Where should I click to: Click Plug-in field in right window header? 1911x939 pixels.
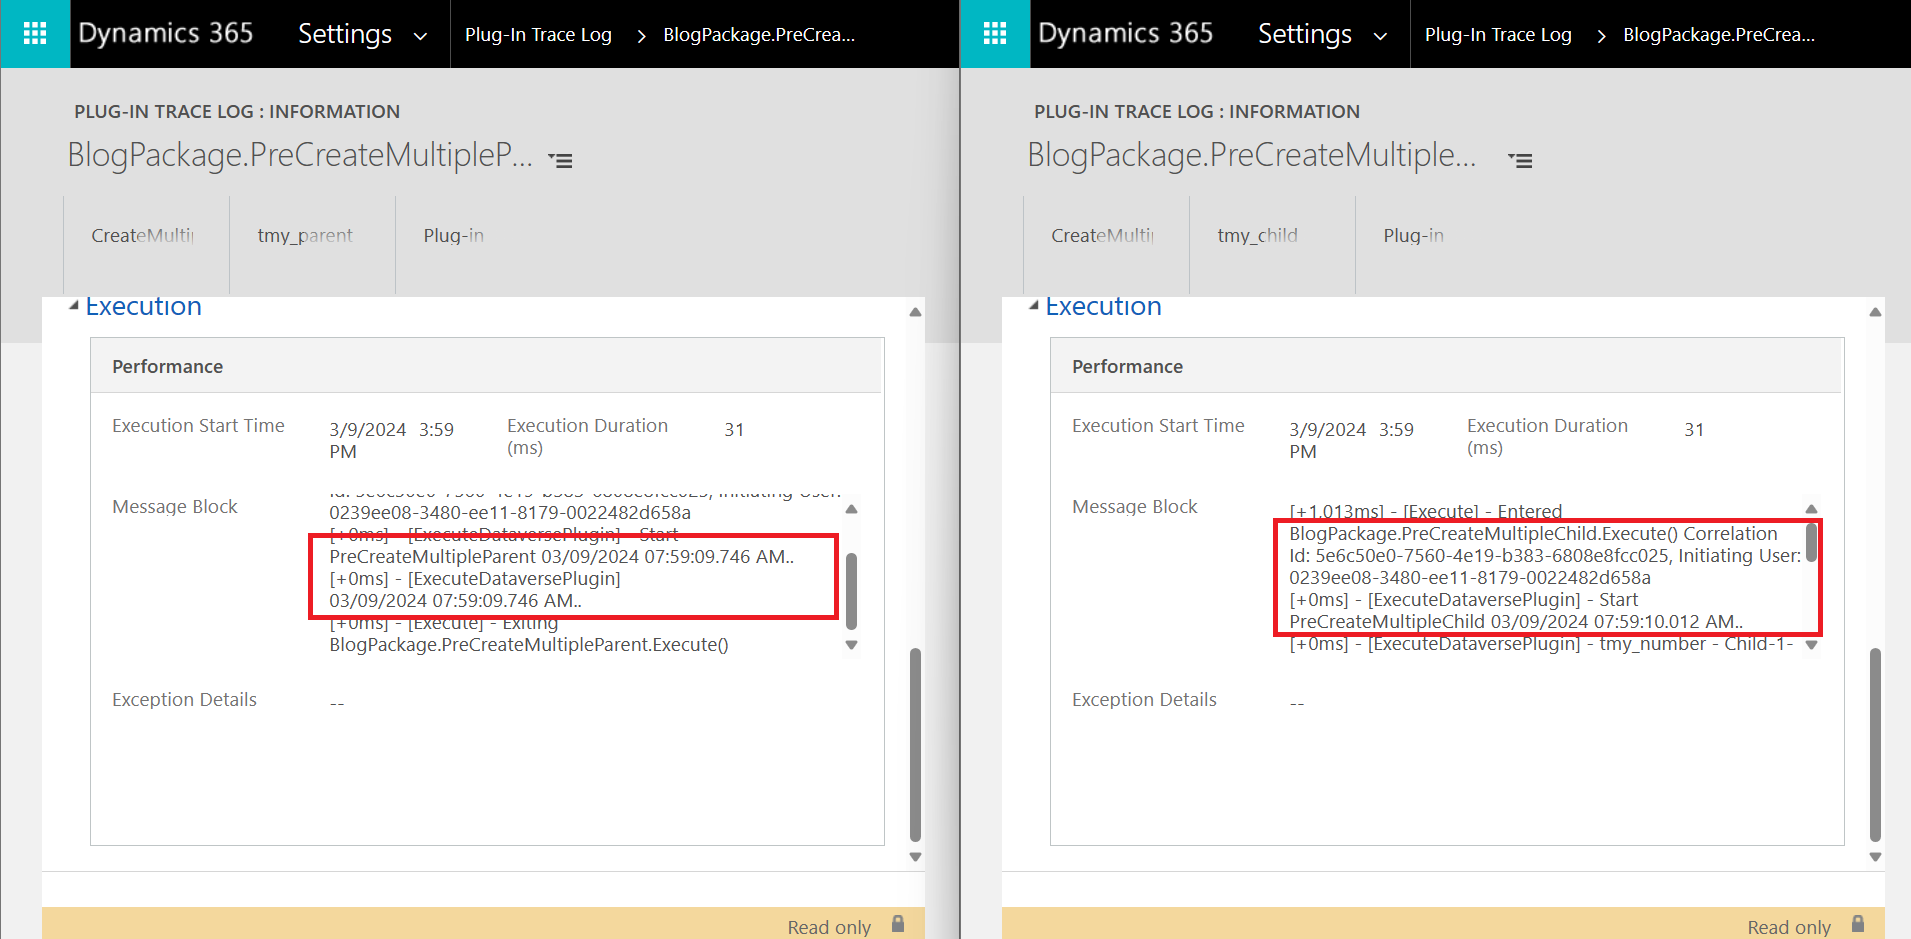[1414, 236]
